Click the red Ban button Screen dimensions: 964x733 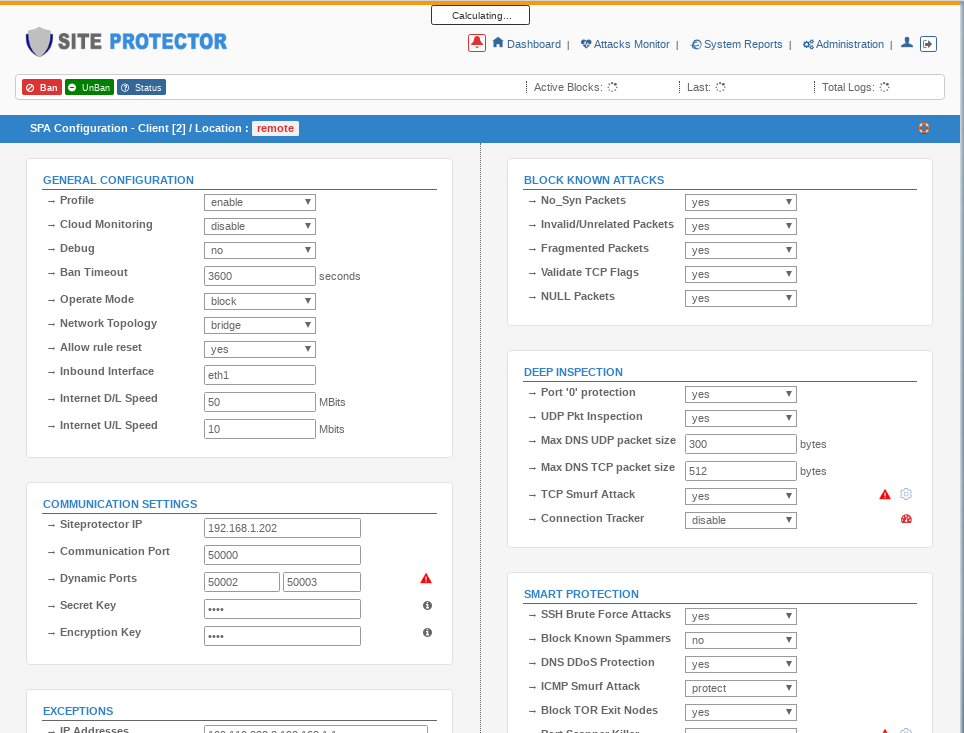coord(42,87)
